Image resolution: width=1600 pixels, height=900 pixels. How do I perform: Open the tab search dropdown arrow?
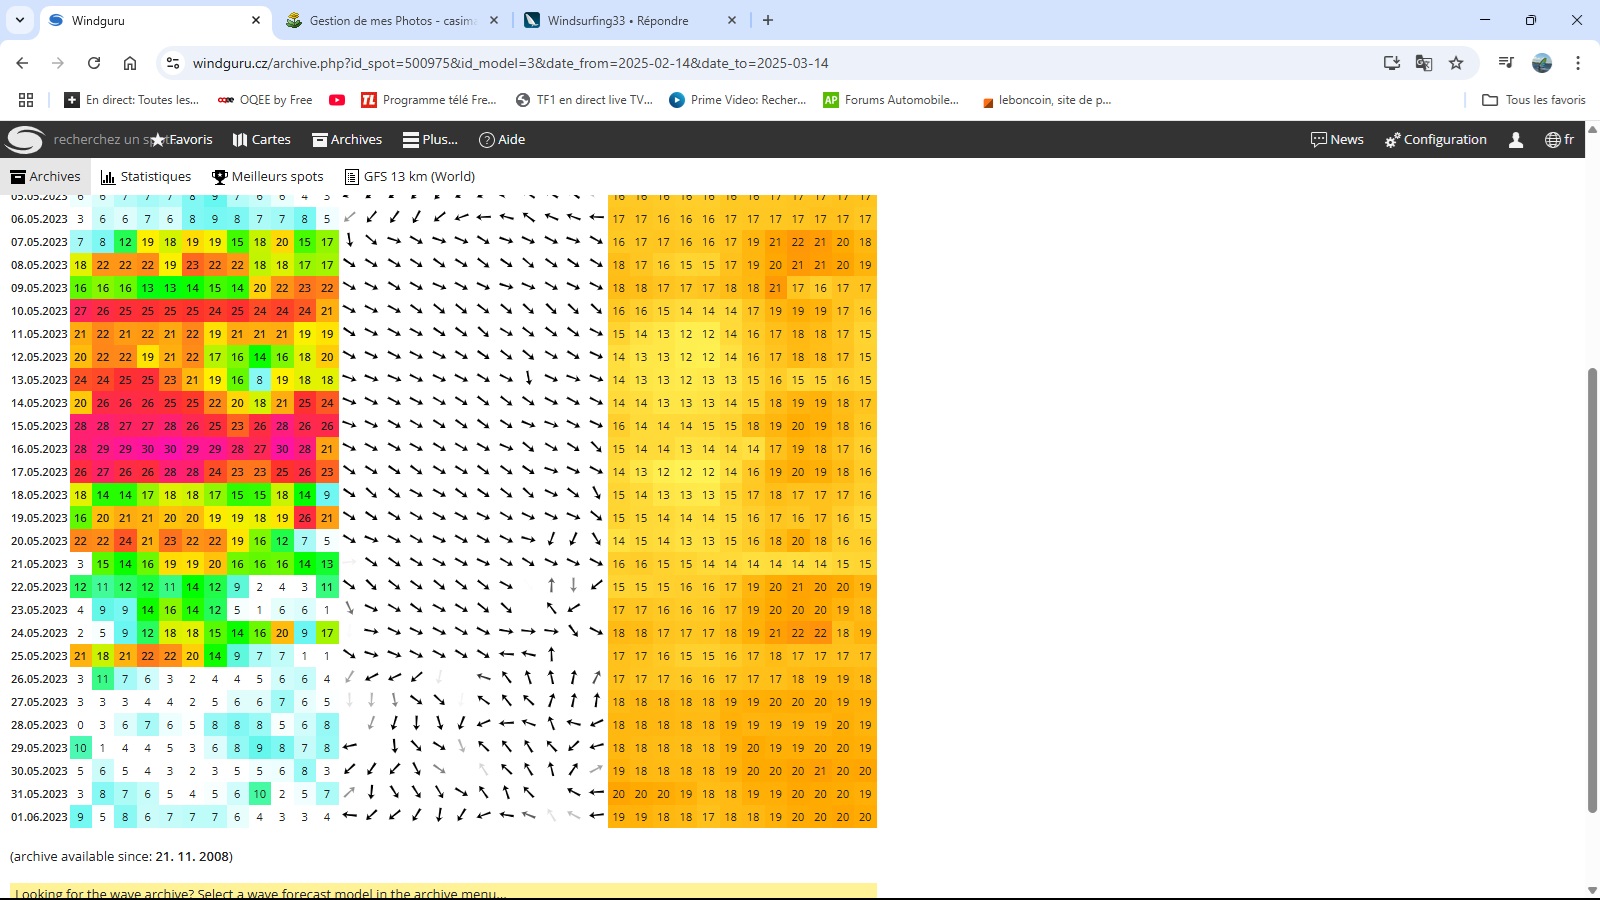(x=20, y=20)
